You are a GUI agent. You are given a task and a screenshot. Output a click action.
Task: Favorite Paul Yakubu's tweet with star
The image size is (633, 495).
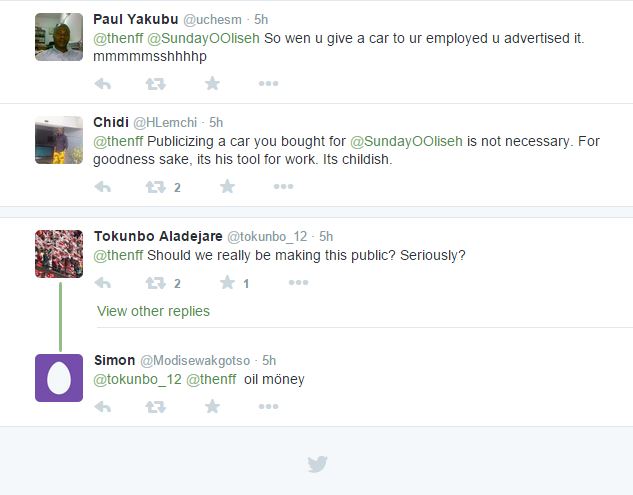pos(212,84)
